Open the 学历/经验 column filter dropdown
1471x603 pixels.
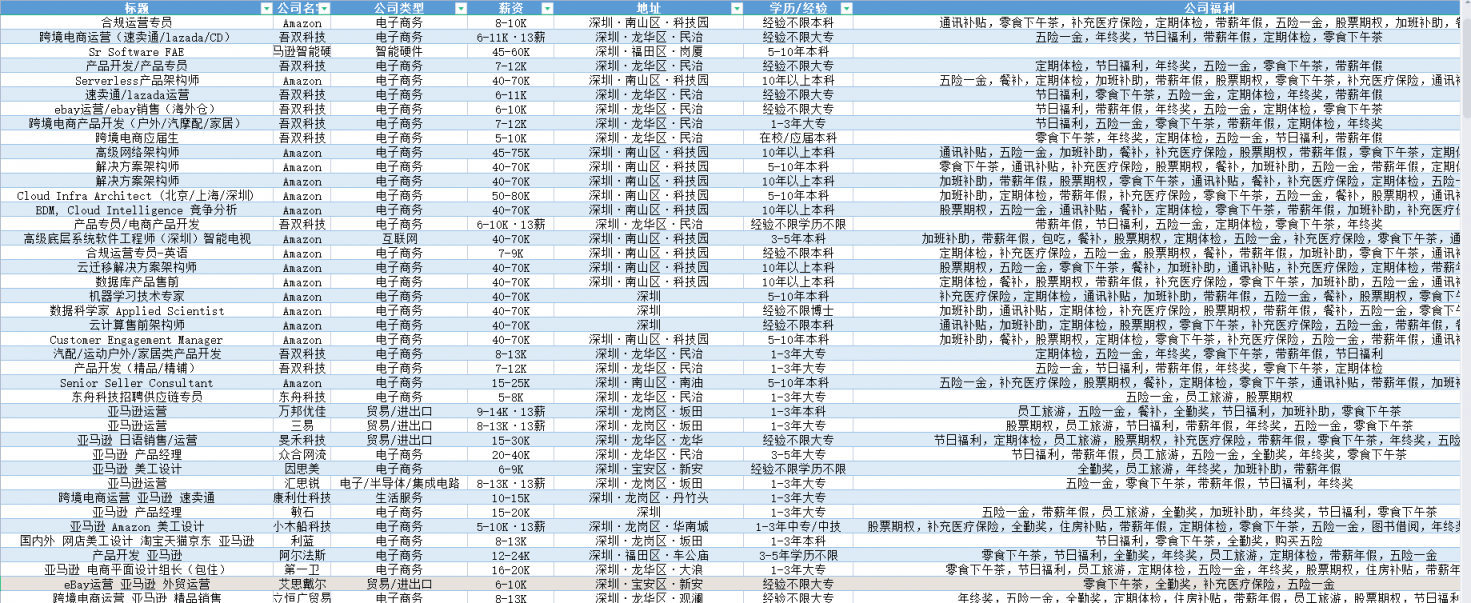pyautogui.click(x=846, y=8)
